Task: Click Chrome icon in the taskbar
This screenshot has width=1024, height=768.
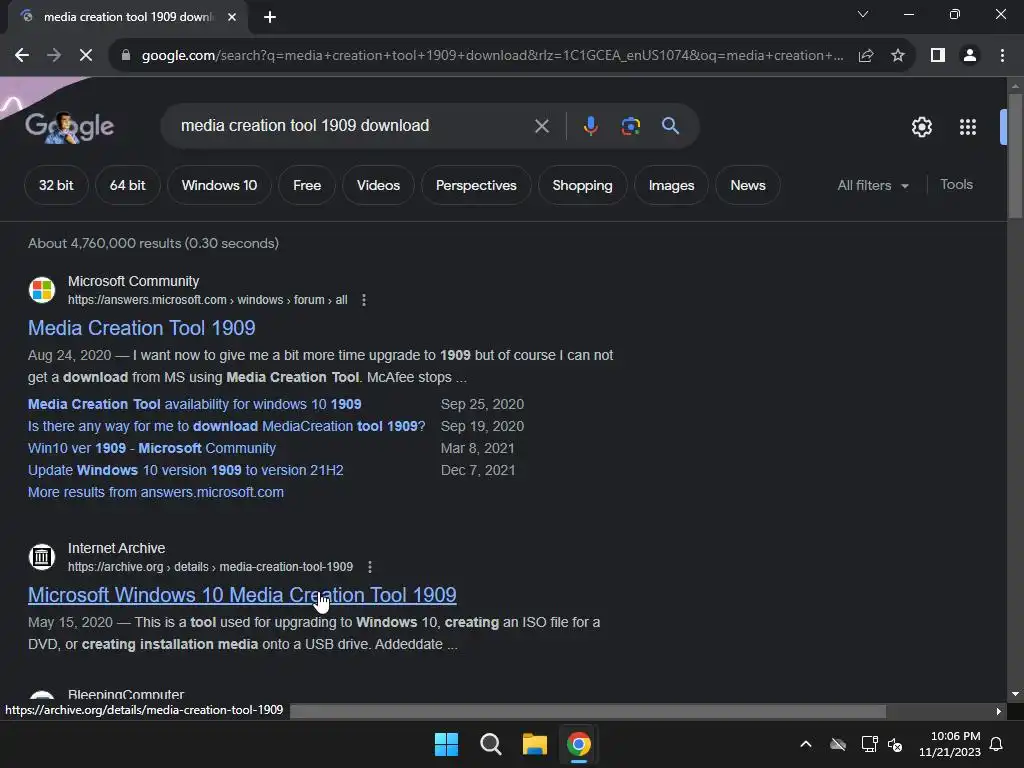Action: coord(579,744)
